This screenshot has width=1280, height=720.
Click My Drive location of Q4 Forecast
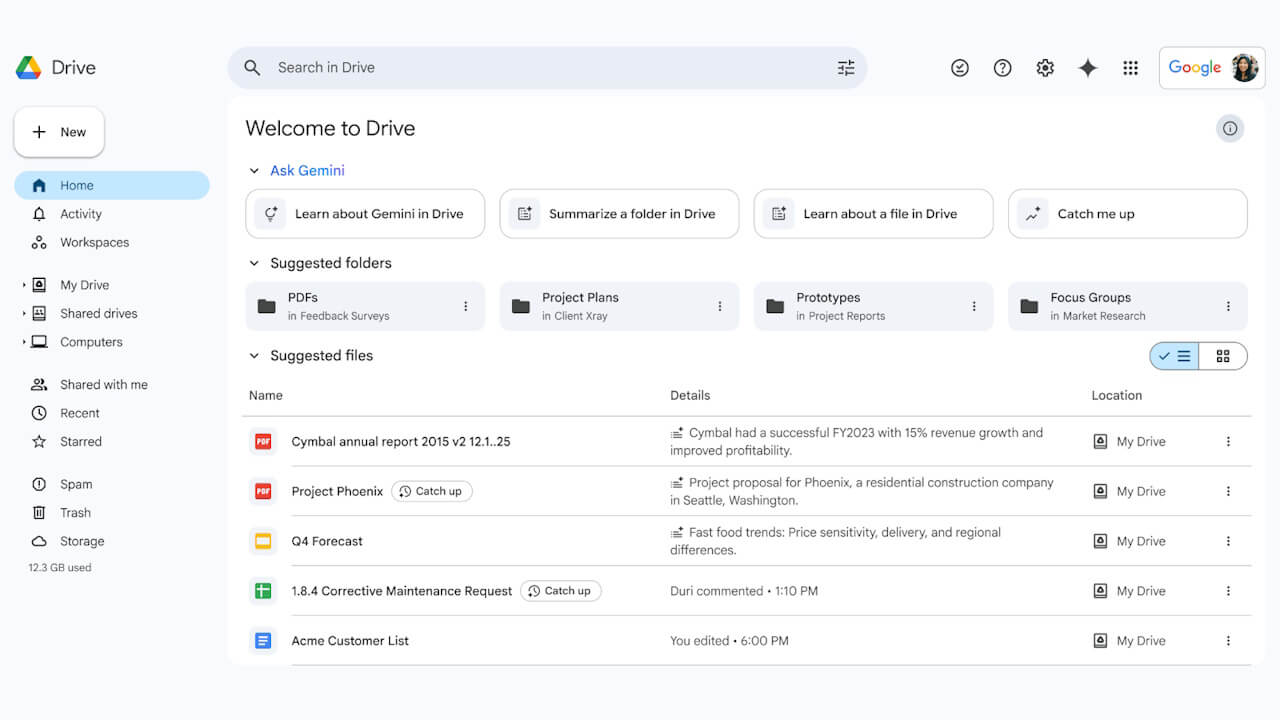[1129, 541]
